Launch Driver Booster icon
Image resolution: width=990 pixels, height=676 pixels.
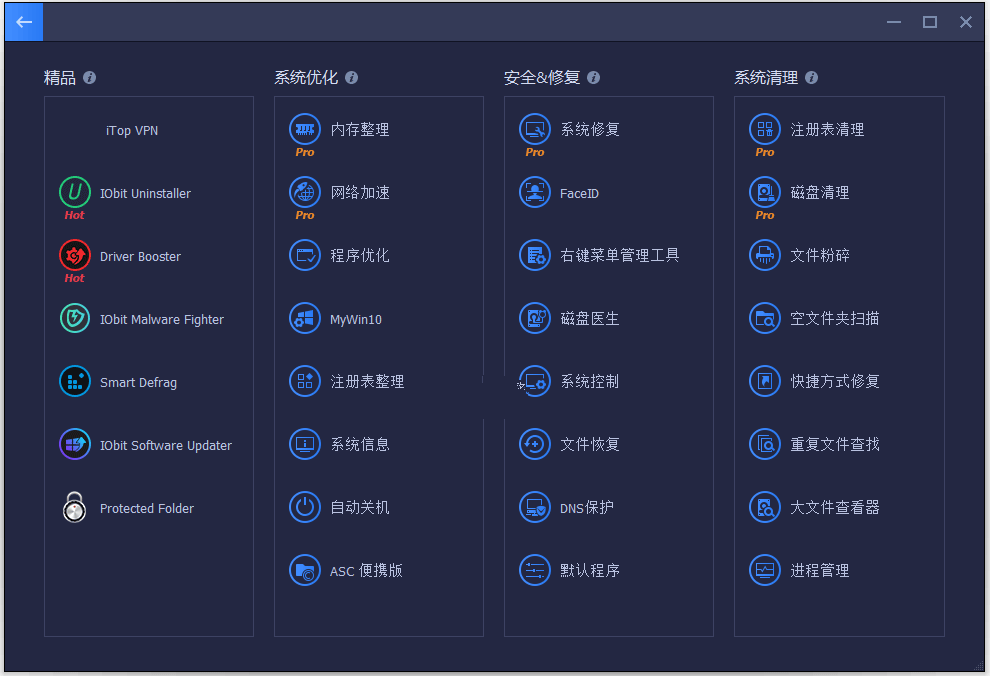tap(75, 255)
